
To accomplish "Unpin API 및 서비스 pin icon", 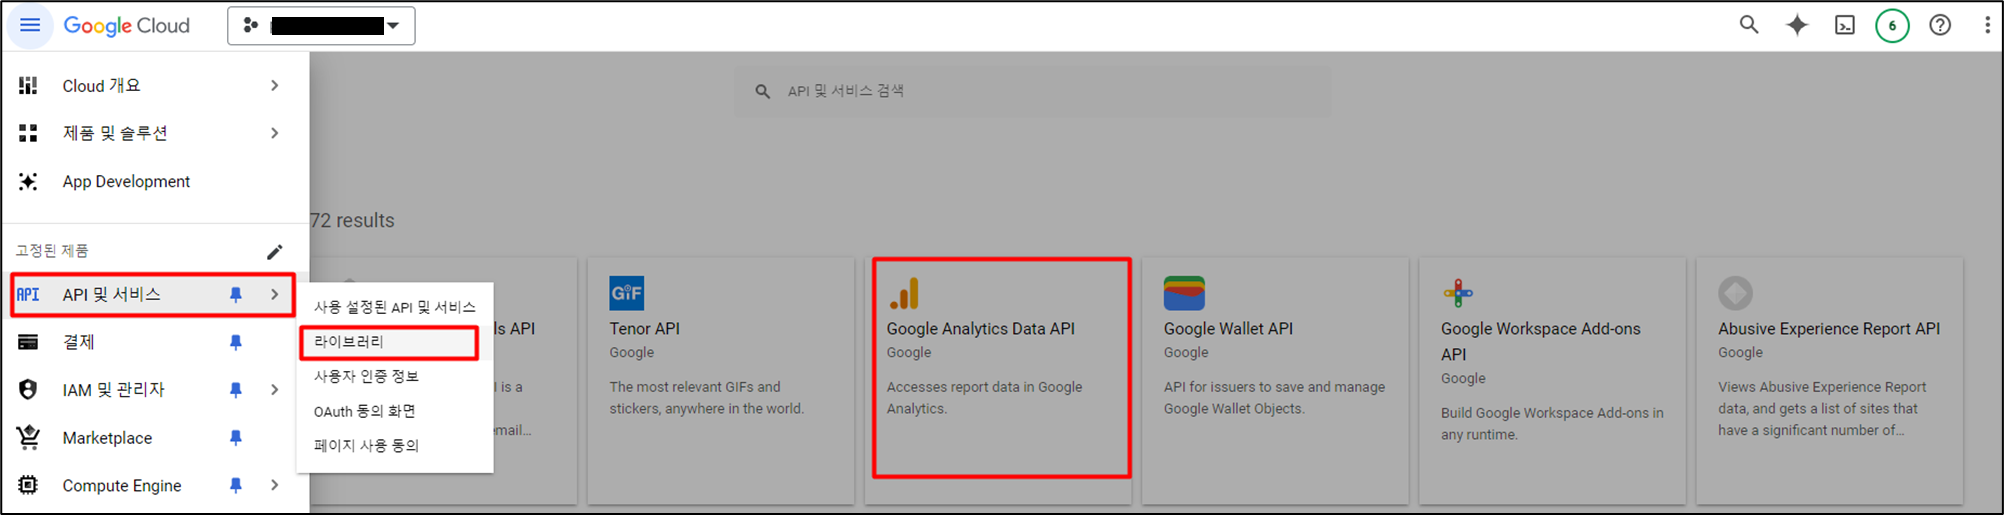I will click(236, 294).
